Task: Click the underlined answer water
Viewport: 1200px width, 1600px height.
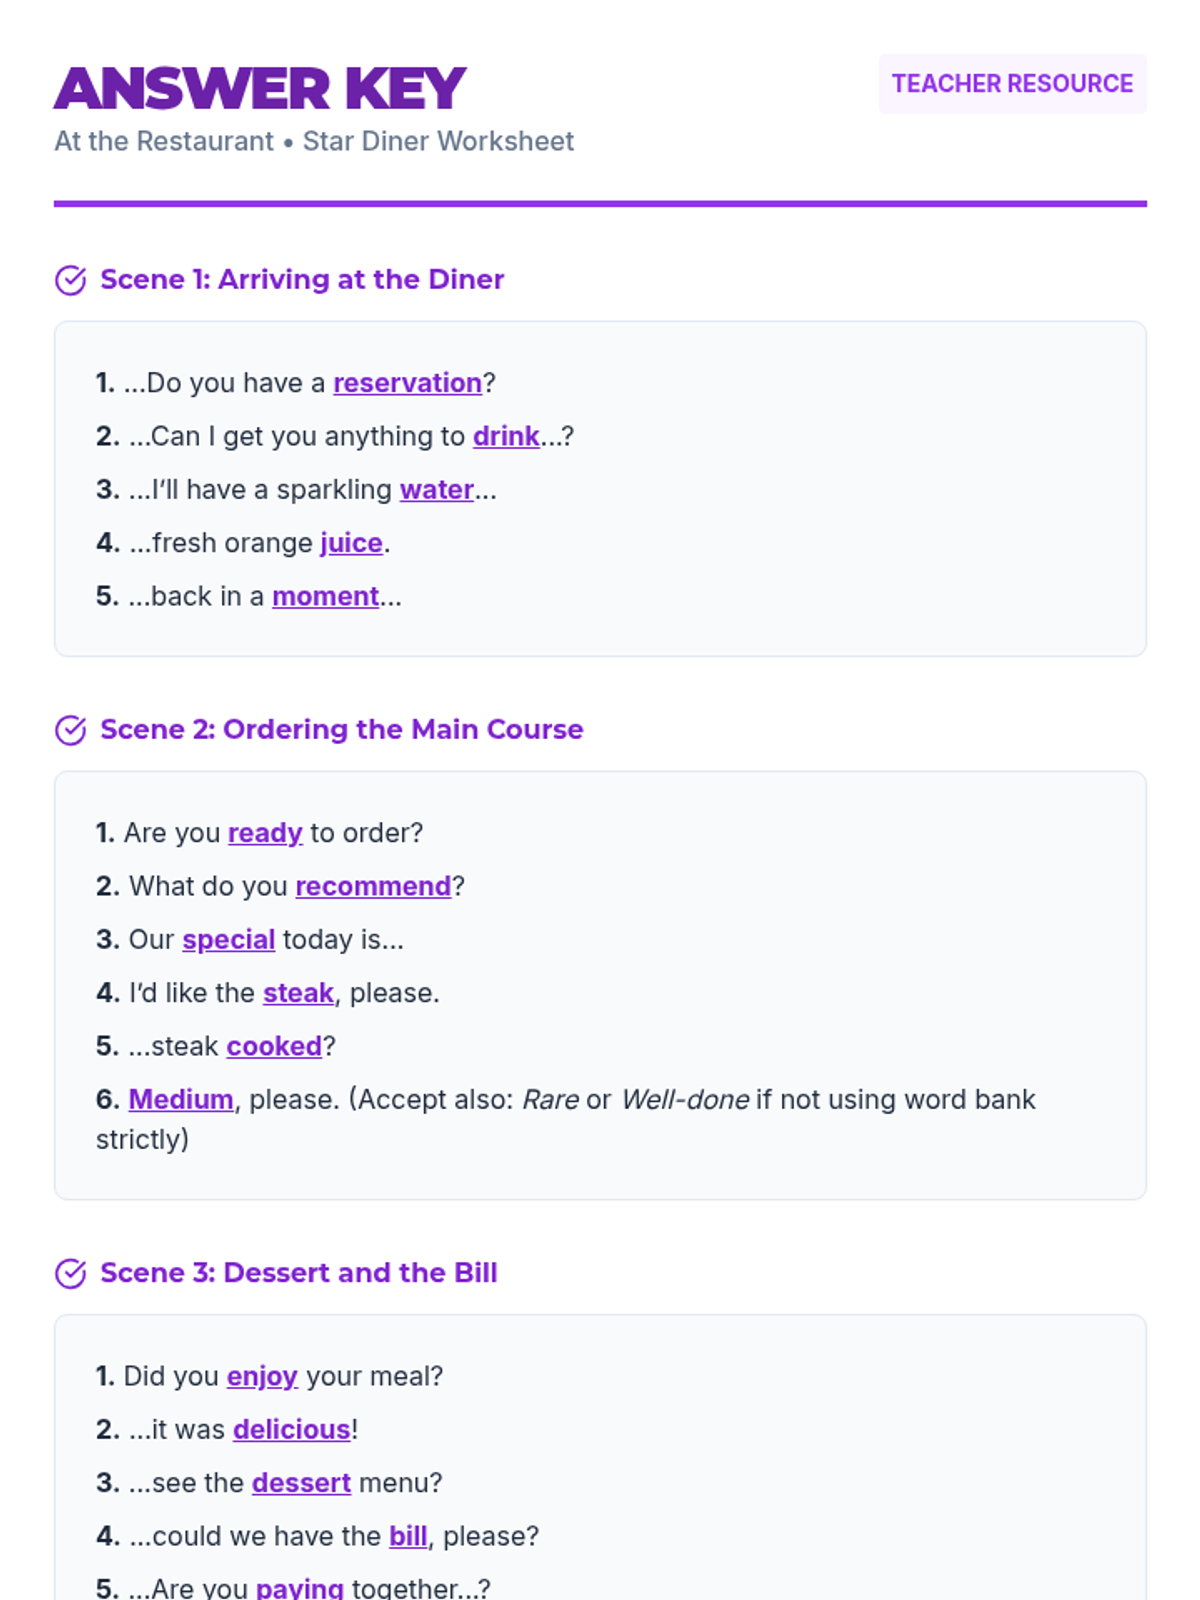Action: click(437, 490)
